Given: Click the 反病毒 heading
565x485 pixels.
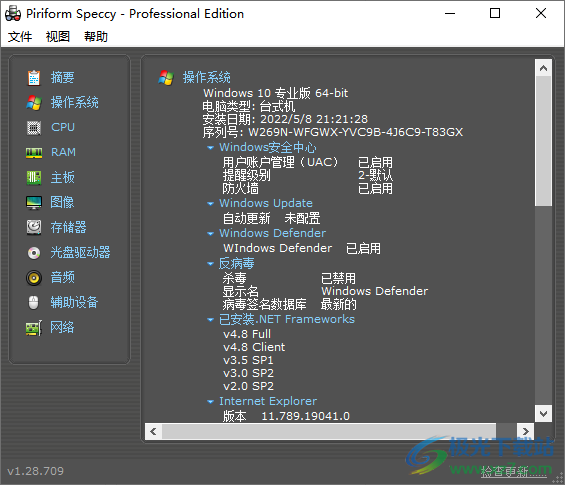Looking at the screenshot, I should tap(236, 263).
